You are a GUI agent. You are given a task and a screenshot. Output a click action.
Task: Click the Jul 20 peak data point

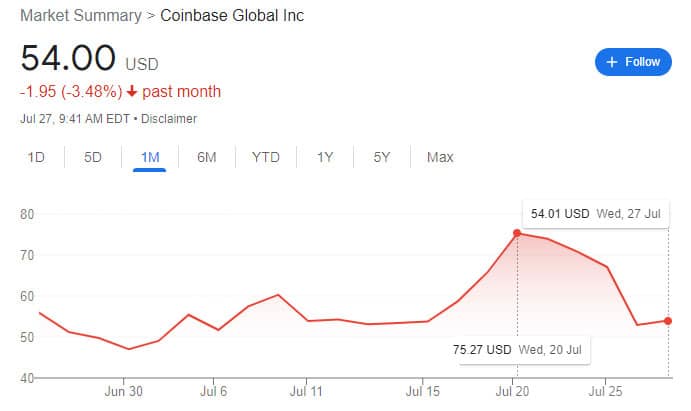517,233
